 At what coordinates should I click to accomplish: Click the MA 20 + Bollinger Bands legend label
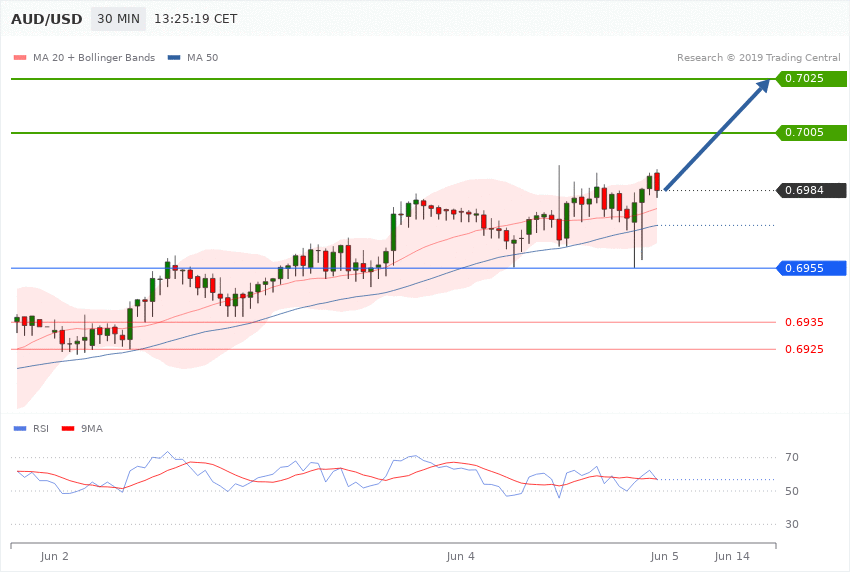94,57
